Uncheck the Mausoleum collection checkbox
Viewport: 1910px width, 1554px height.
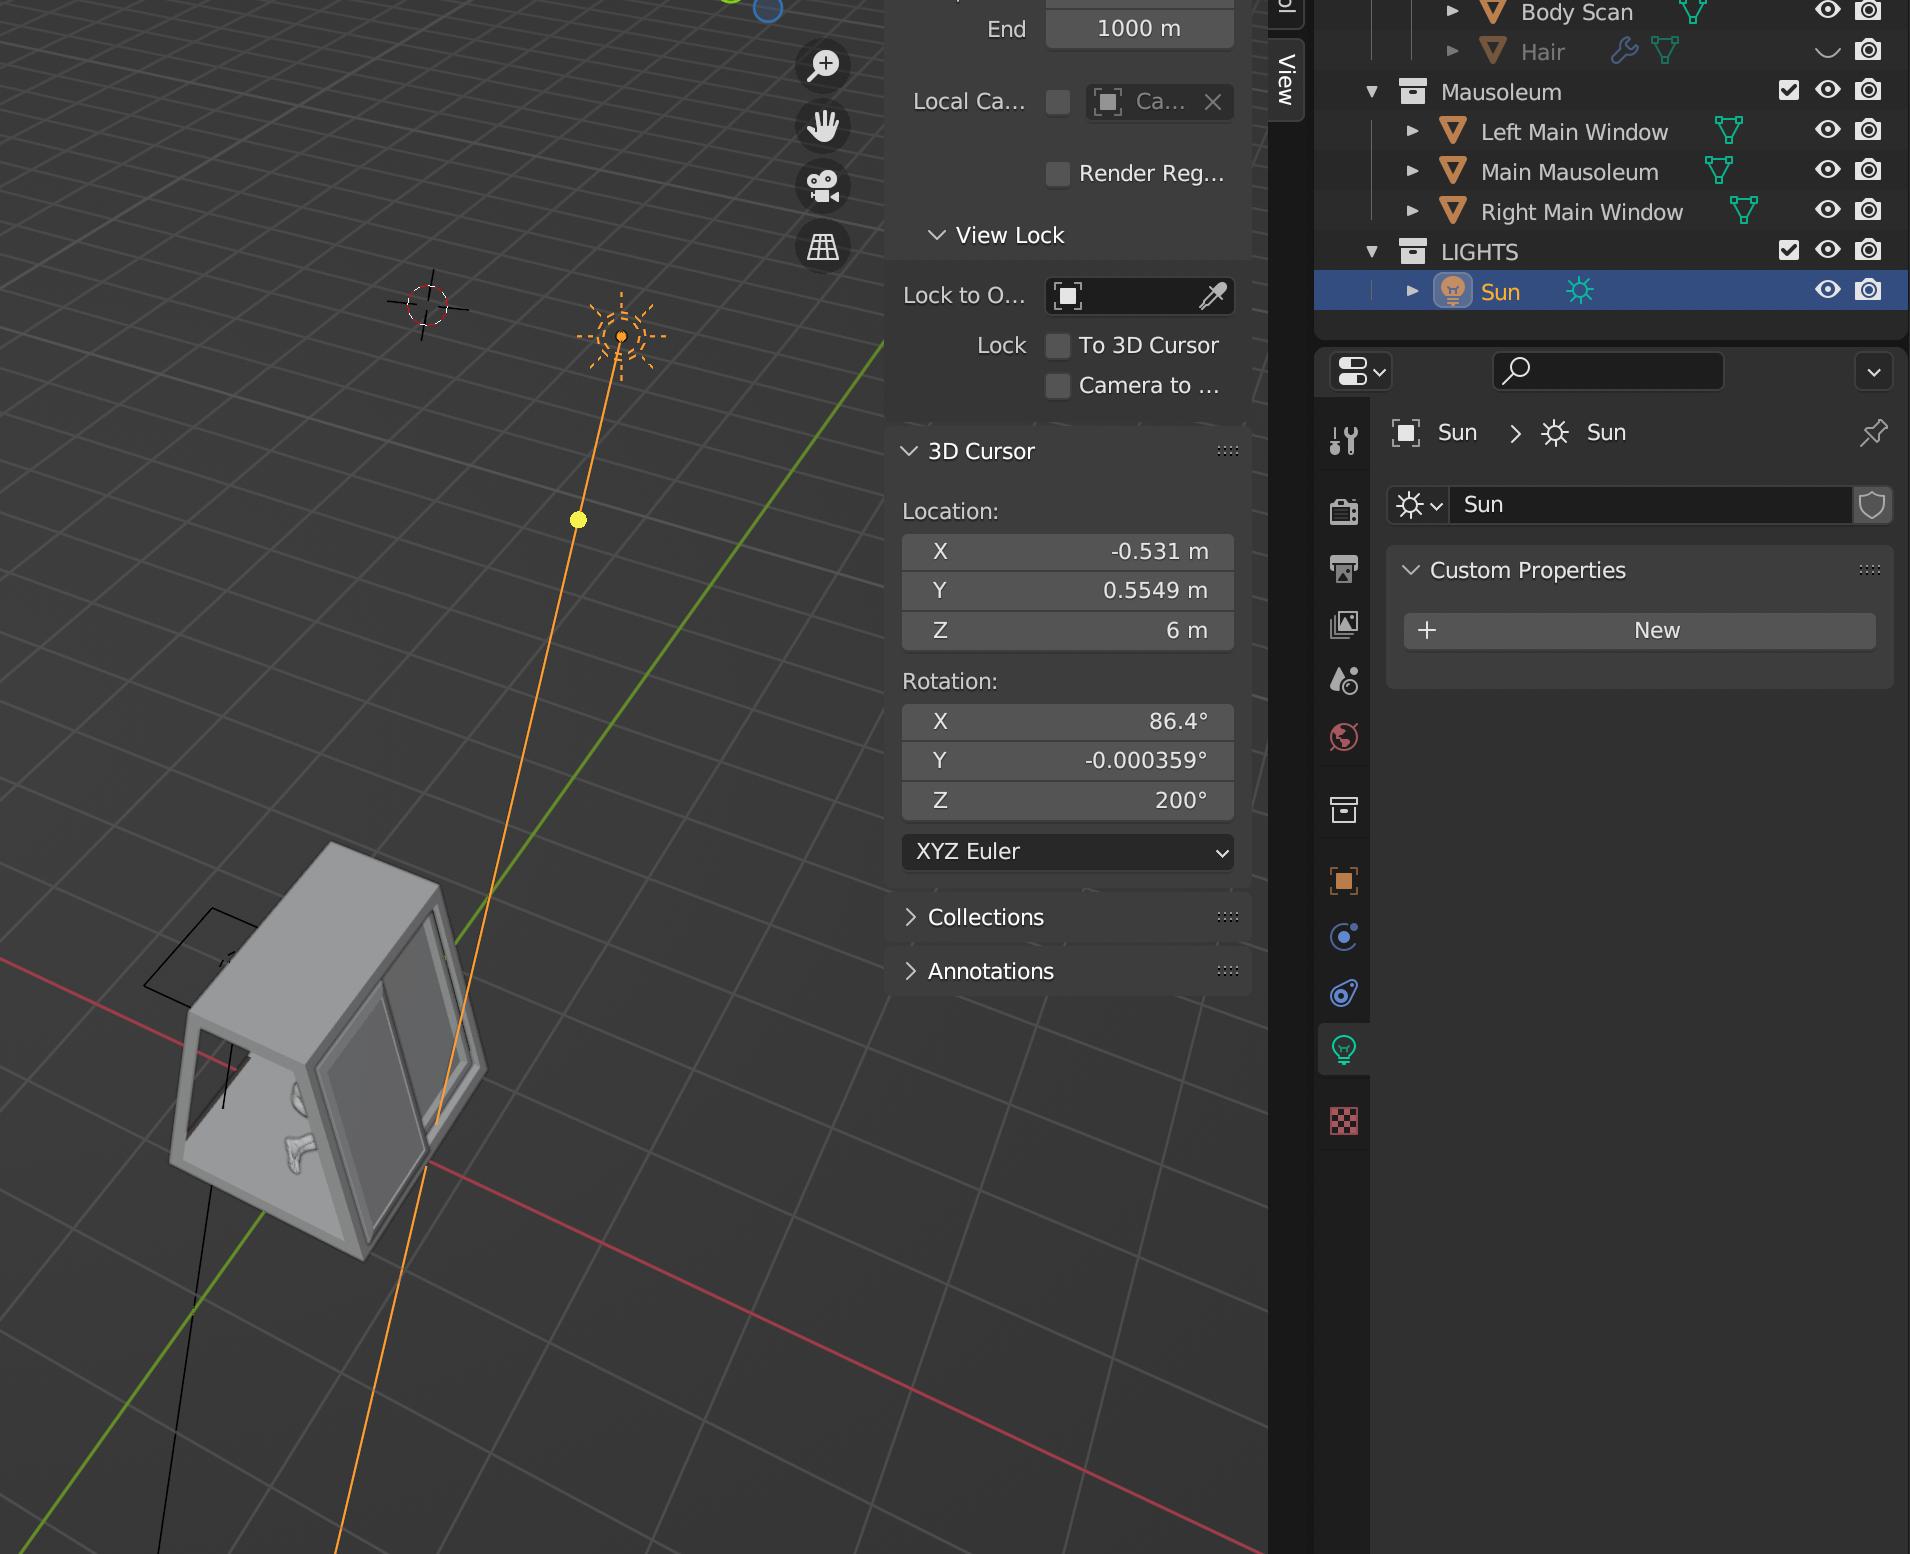pyautogui.click(x=1788, y=91)
